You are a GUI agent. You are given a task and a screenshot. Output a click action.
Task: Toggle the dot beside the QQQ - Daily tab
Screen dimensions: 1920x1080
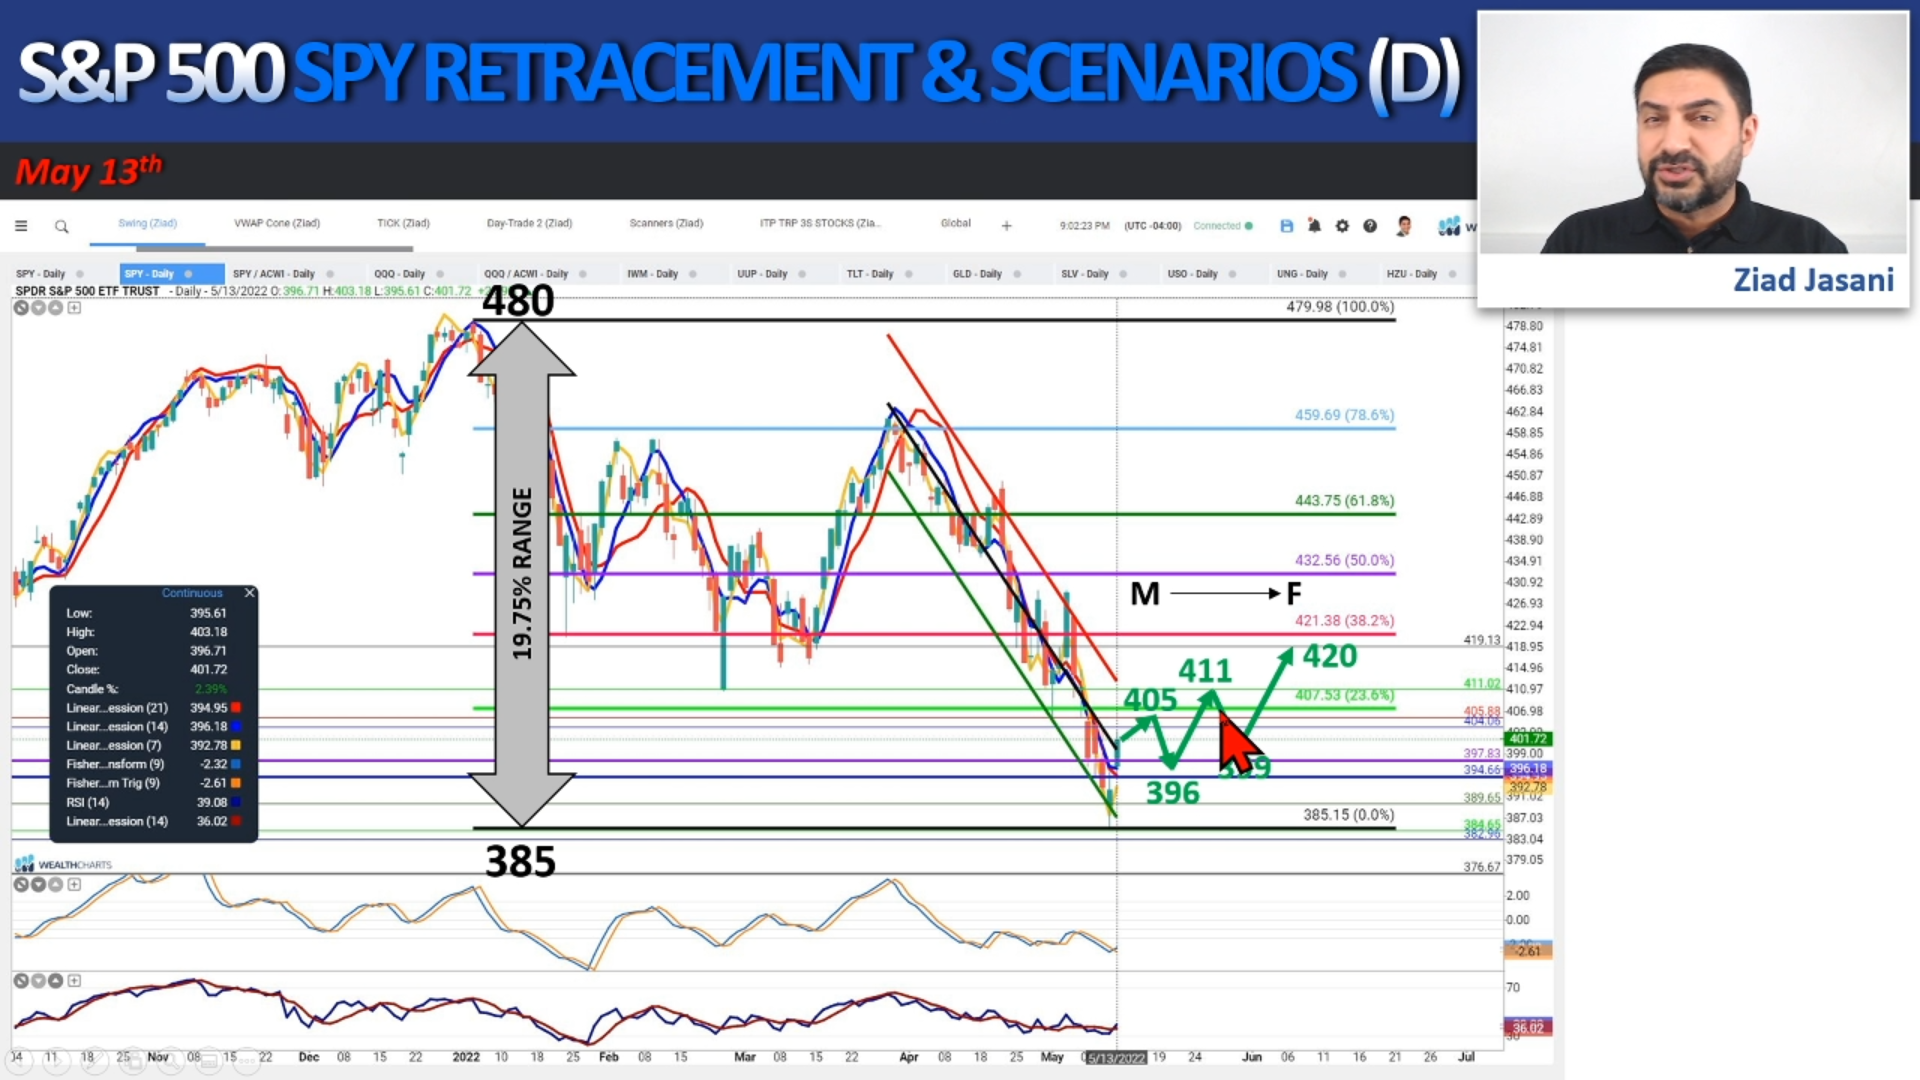coord(440,274)
